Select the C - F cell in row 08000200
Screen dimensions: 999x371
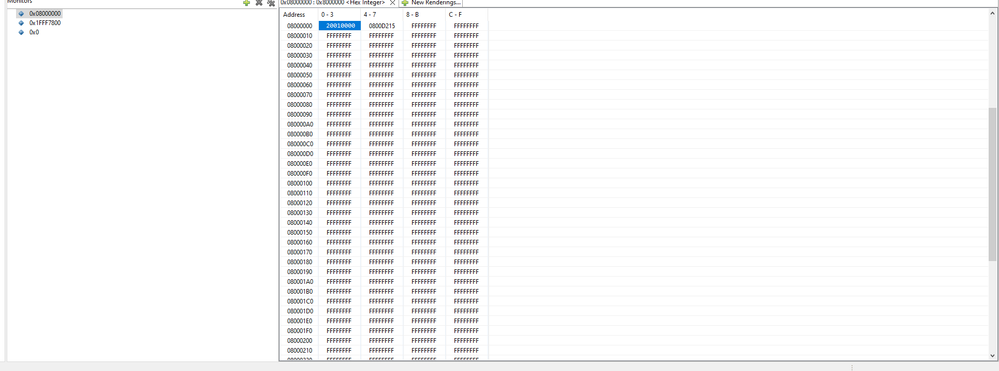pos(466,340)
